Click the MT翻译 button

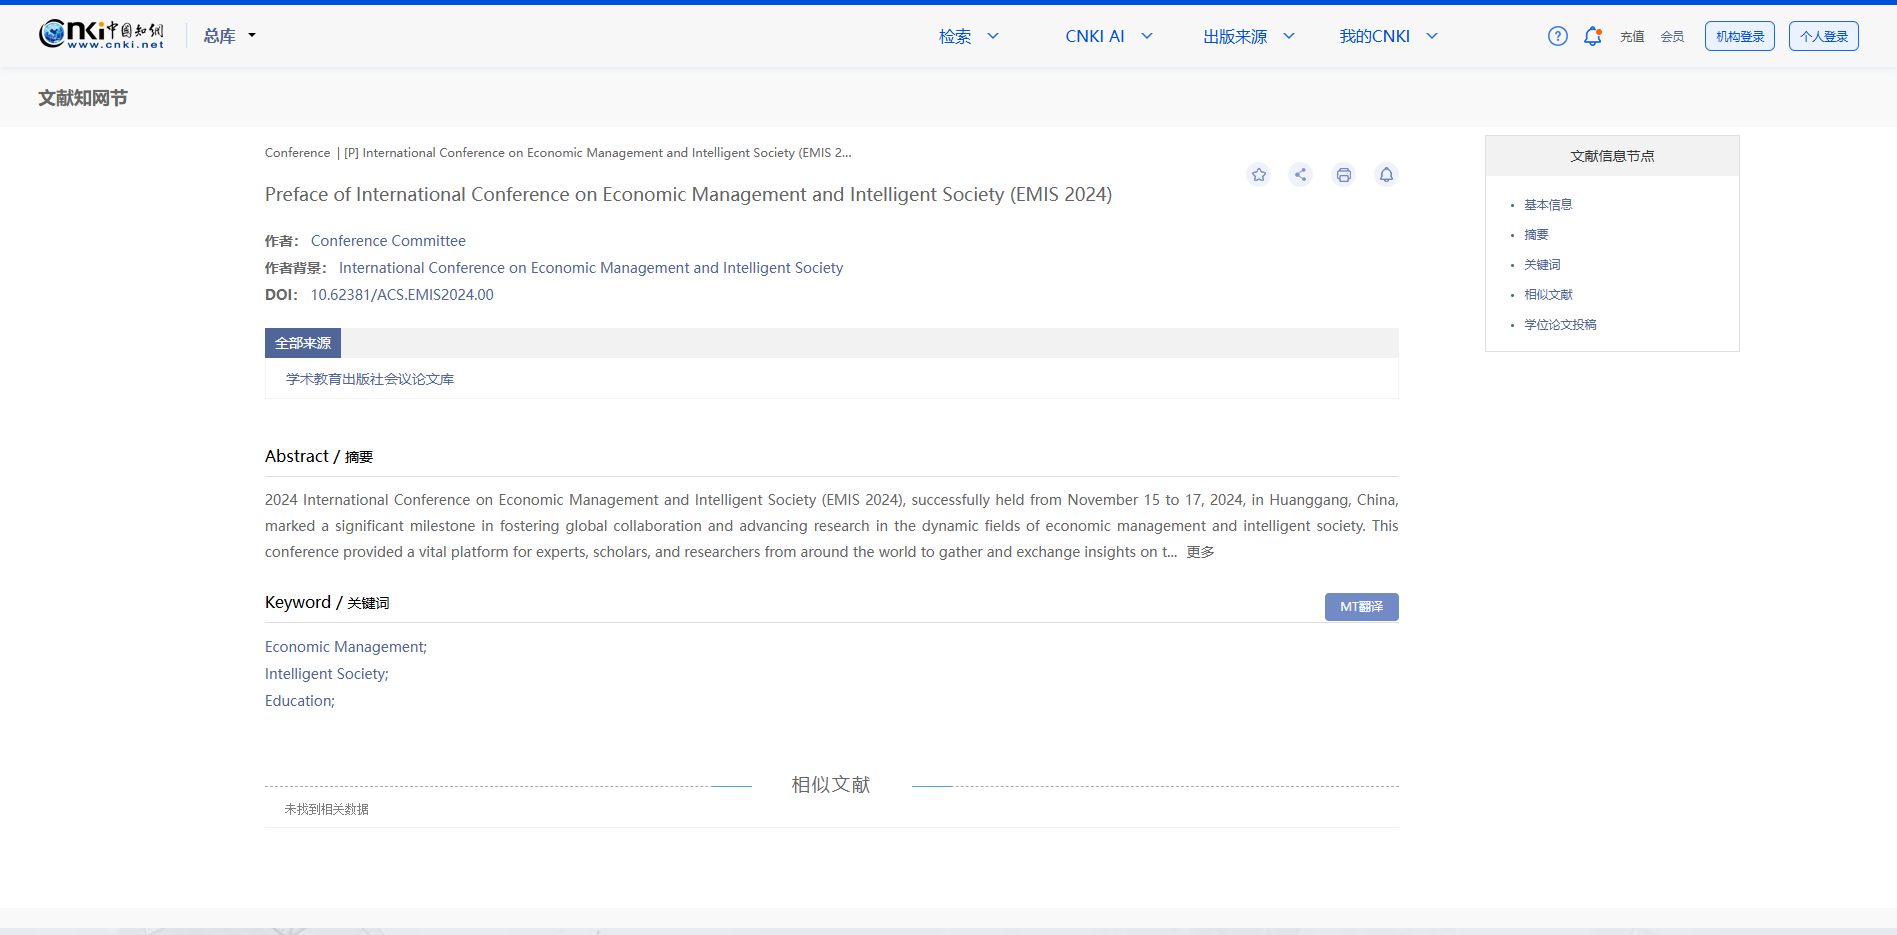pos(1361,607)
